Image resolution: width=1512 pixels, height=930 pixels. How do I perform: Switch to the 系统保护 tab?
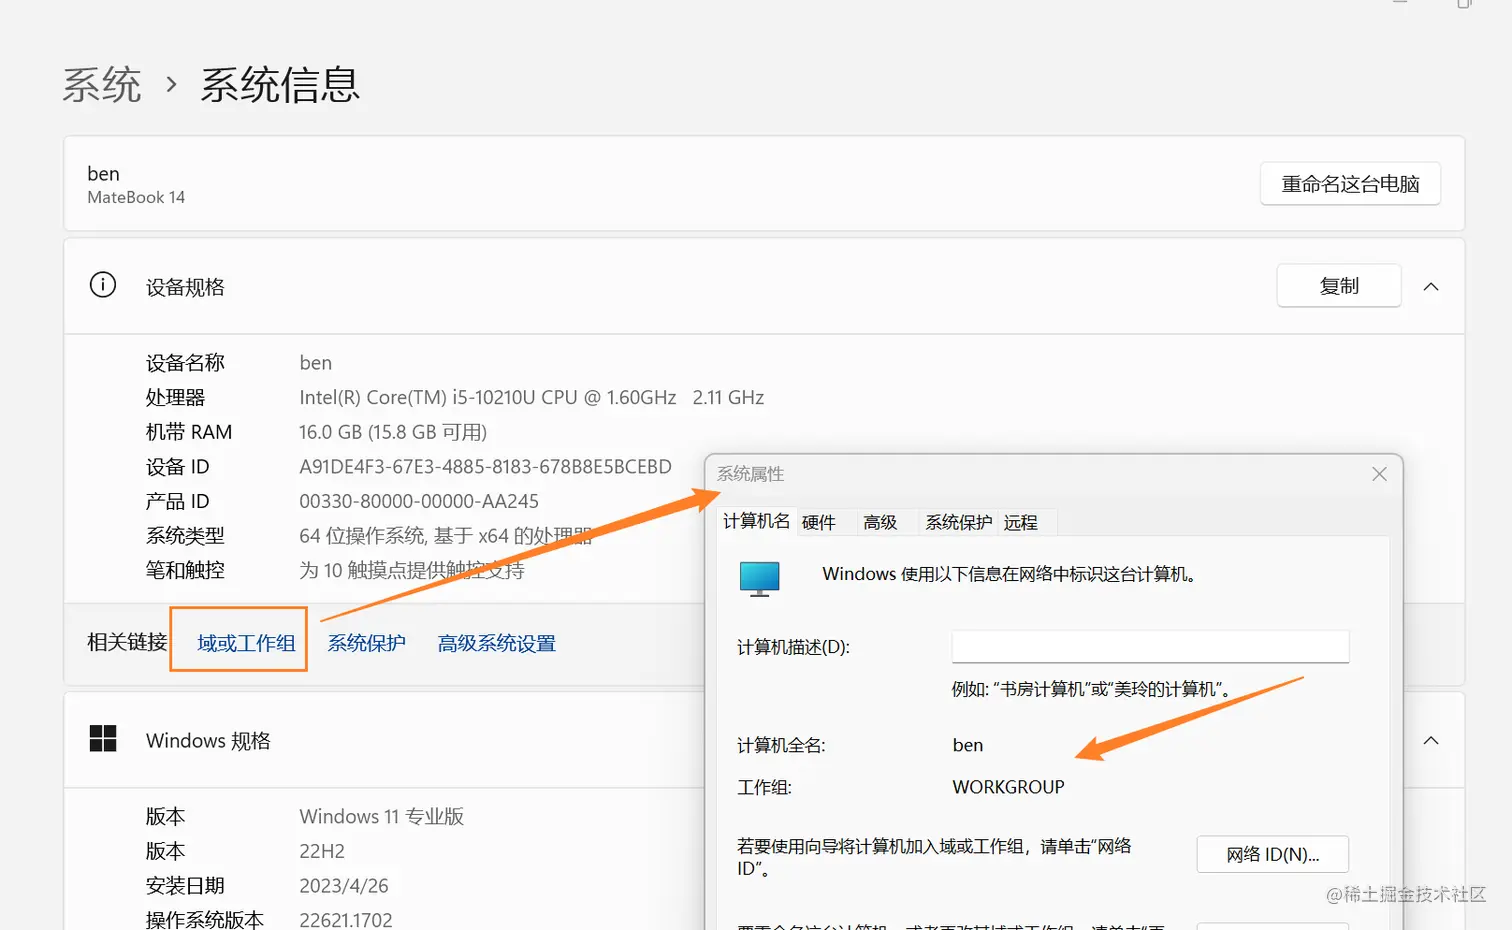[x=958, y=522]
